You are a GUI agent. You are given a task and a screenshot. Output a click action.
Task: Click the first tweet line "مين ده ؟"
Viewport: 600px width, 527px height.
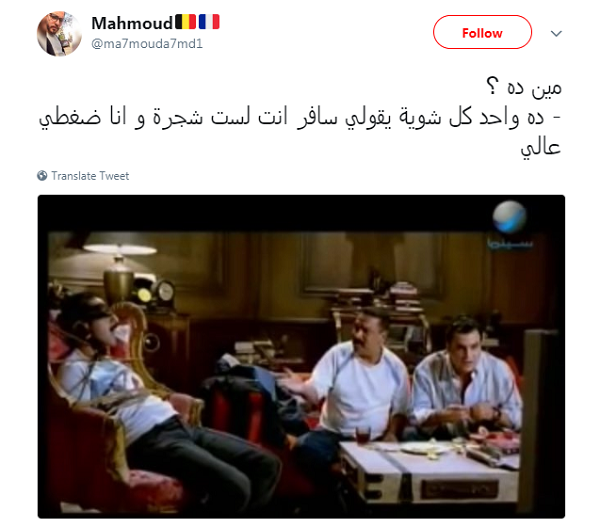(x=523, y=87)
